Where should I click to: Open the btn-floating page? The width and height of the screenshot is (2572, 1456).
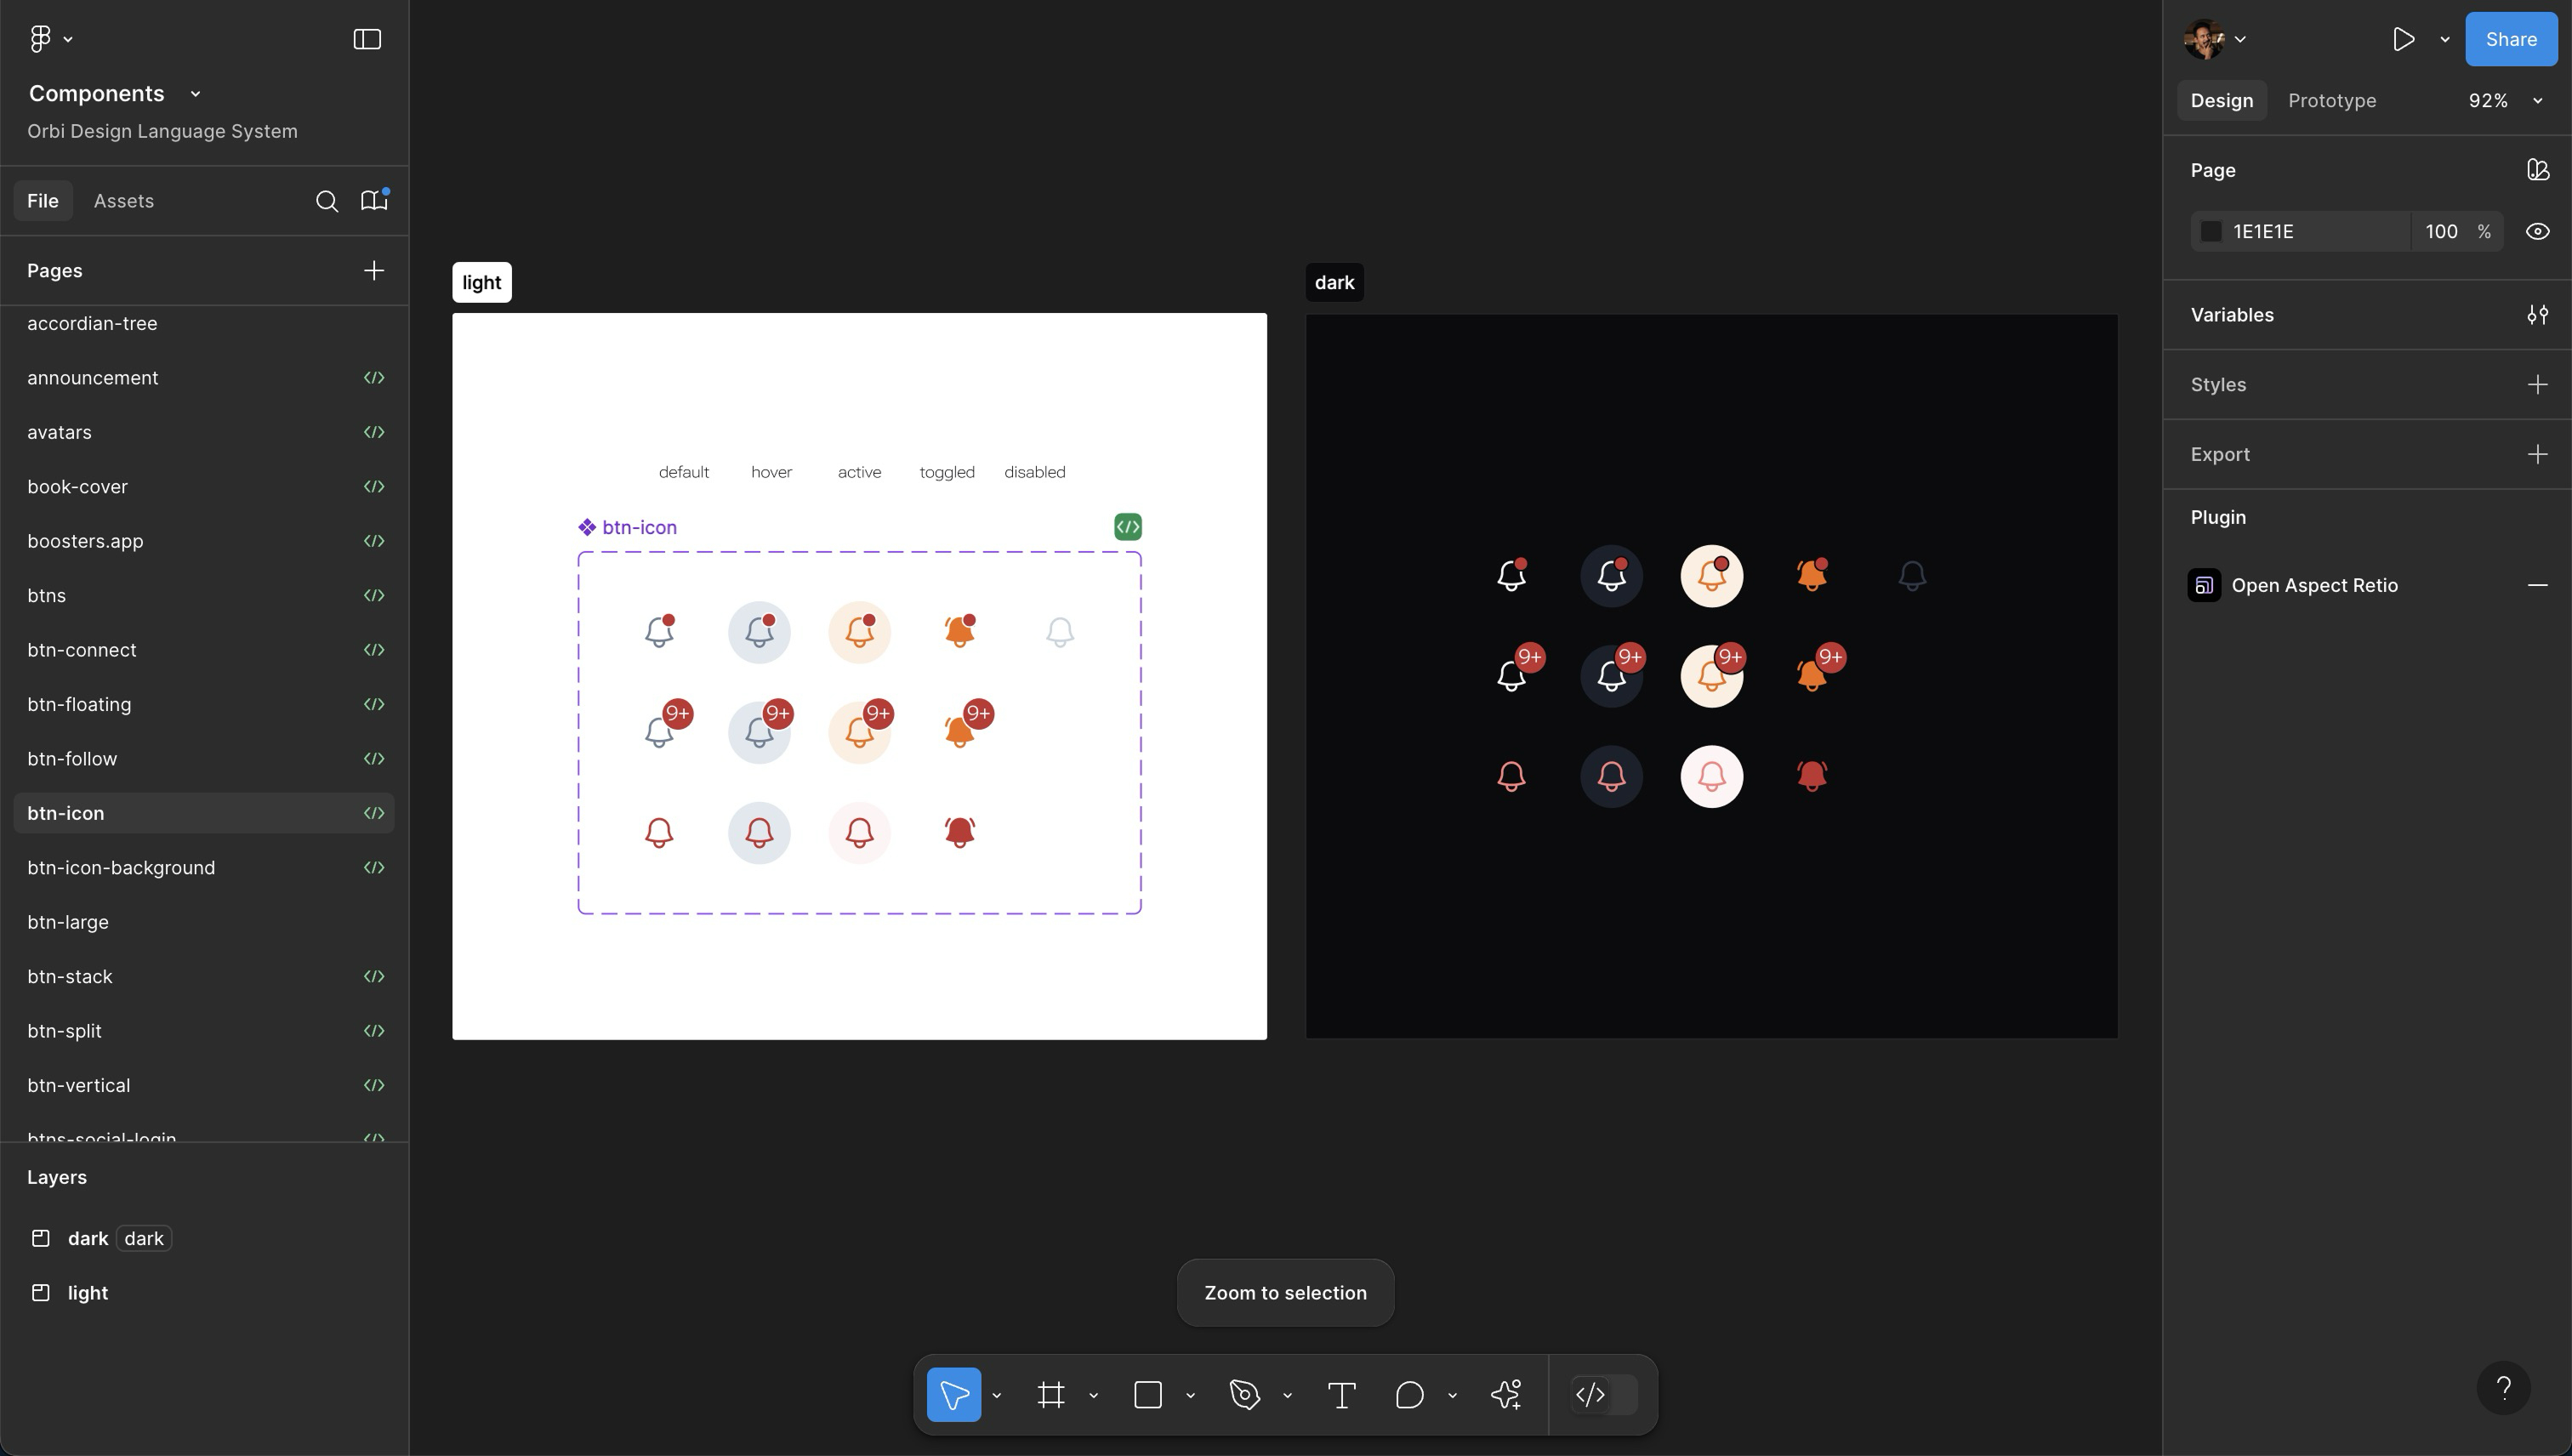(x=204, y=705)
